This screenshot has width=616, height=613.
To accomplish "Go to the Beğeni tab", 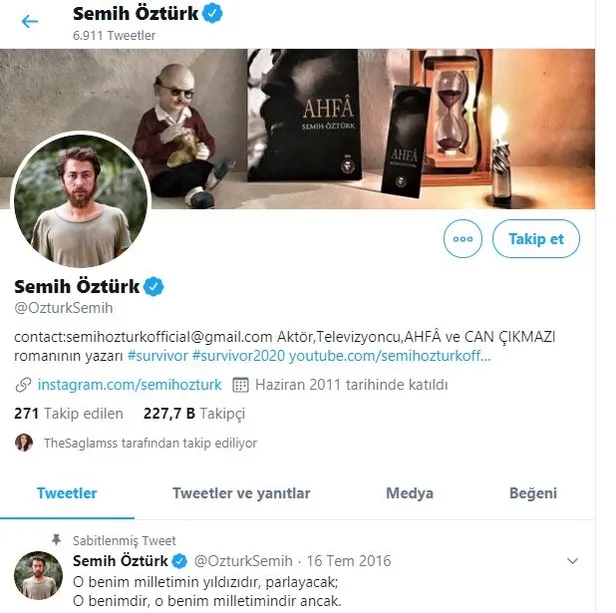I will pyautogui.click(x=531, y=493).
